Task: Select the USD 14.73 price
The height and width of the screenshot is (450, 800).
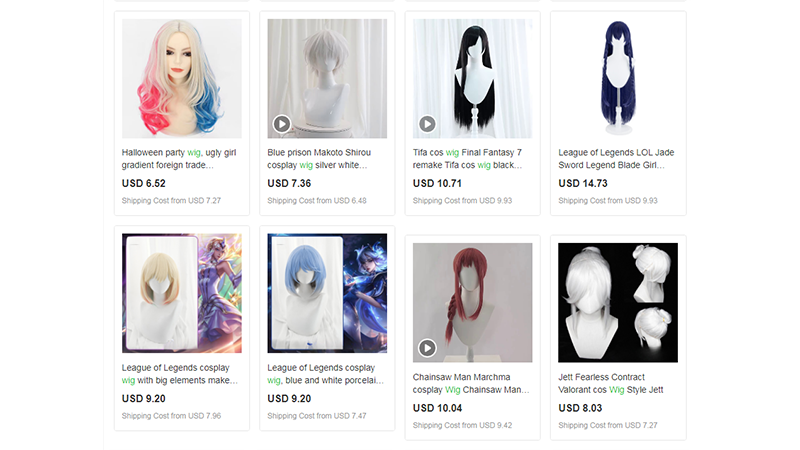Action: (583, 183)
